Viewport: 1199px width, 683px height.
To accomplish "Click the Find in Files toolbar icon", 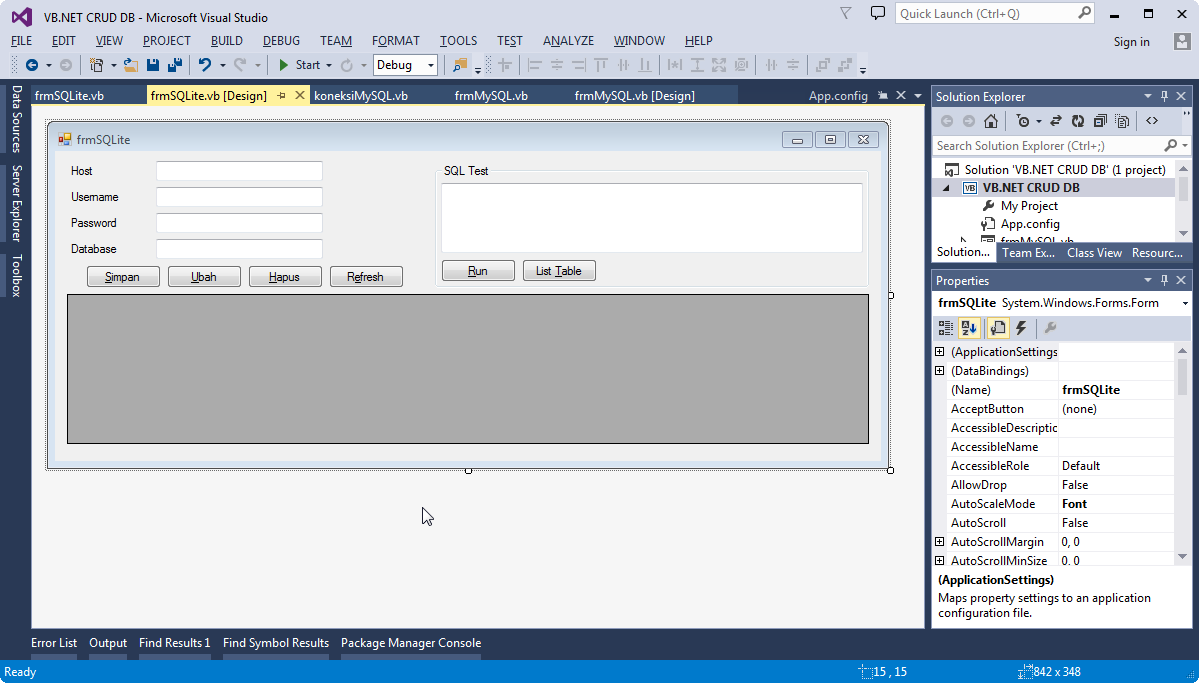I will (x=460, y=65).
